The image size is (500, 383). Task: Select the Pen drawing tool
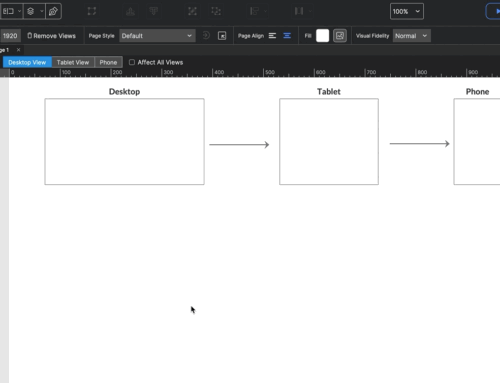pos(53,11)
